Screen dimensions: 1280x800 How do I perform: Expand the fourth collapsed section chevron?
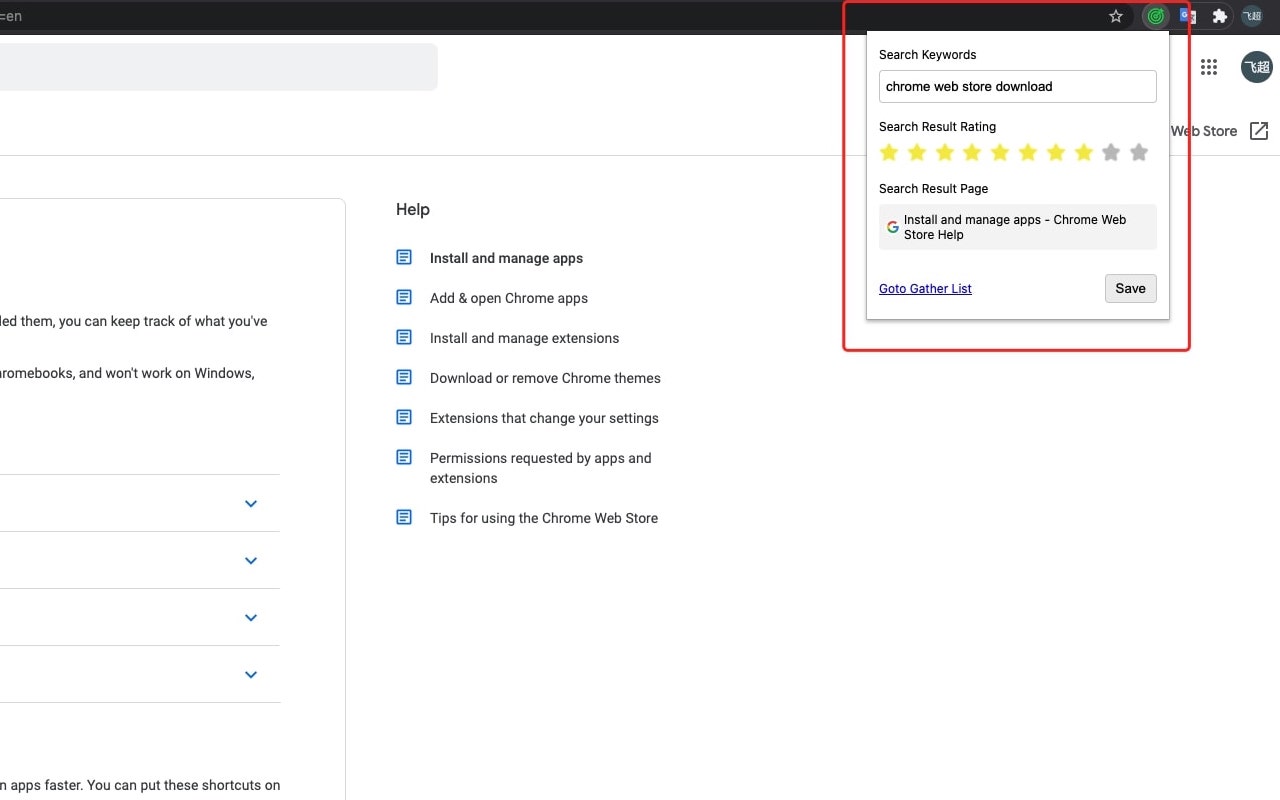(251, 675)
